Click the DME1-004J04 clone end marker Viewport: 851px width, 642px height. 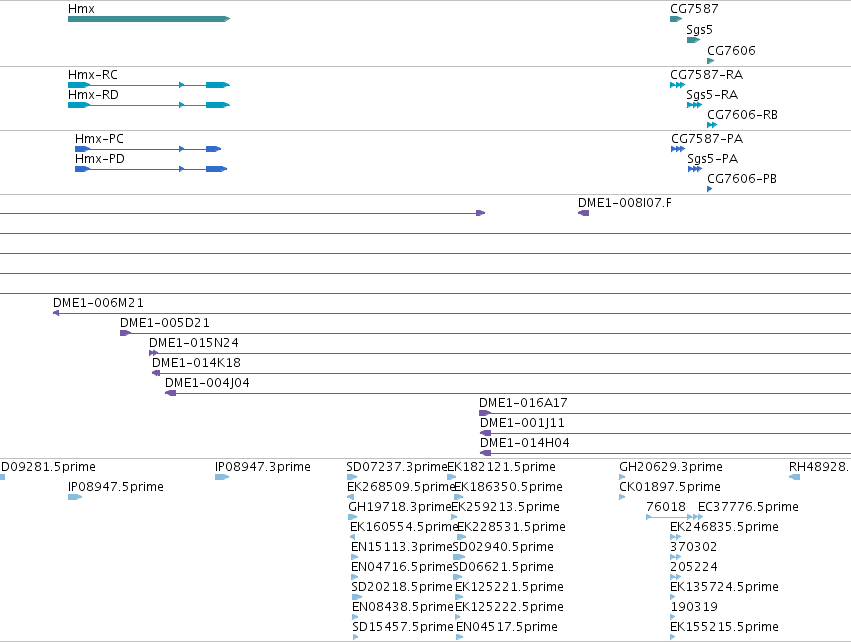(x=170, y=393)
